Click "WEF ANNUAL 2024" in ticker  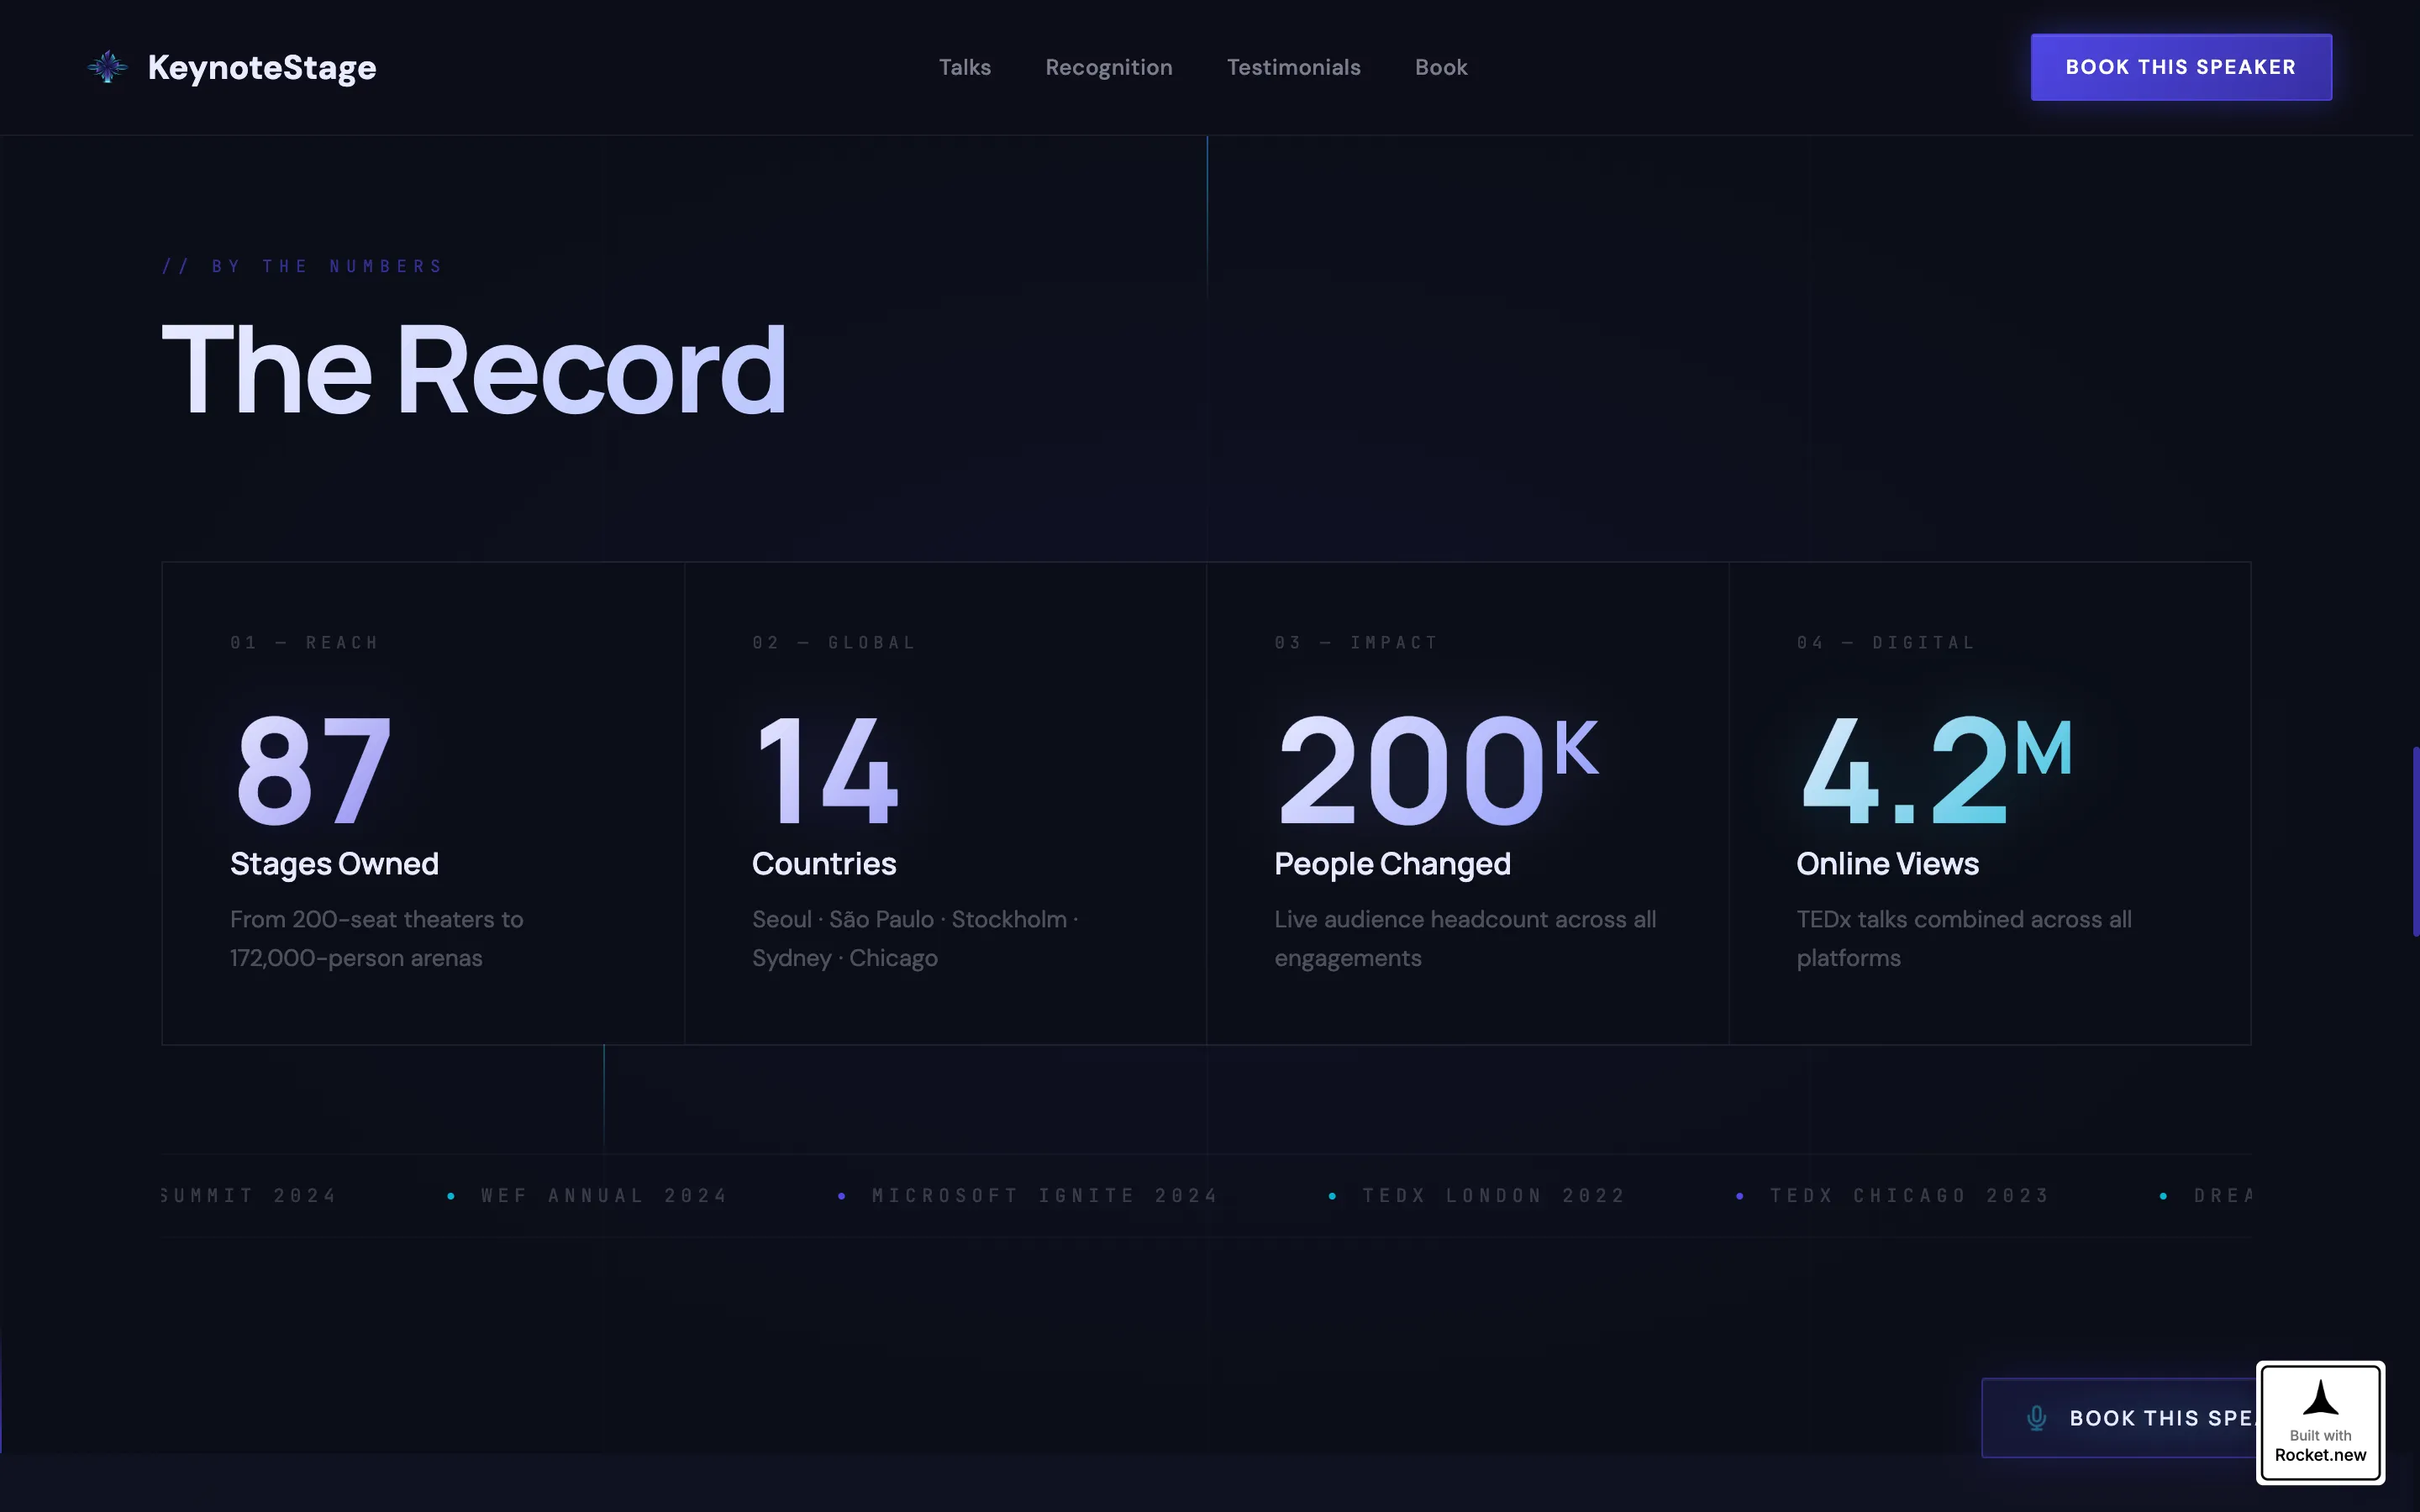604,1195
